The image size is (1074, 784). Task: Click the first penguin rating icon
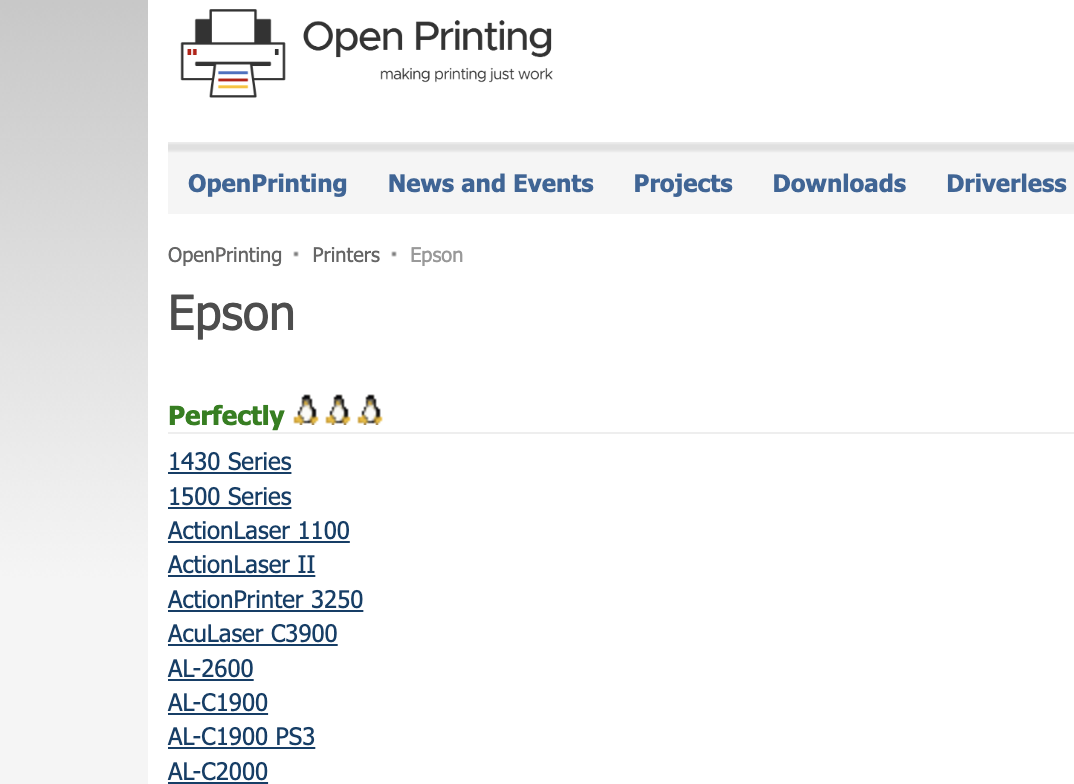306,410
